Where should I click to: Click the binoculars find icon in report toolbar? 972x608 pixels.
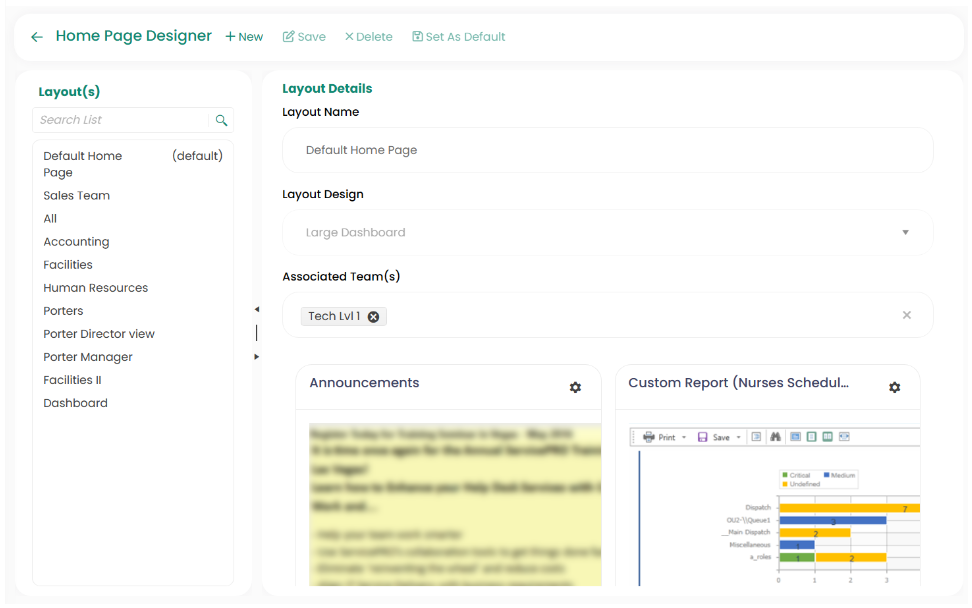point(775,437)
